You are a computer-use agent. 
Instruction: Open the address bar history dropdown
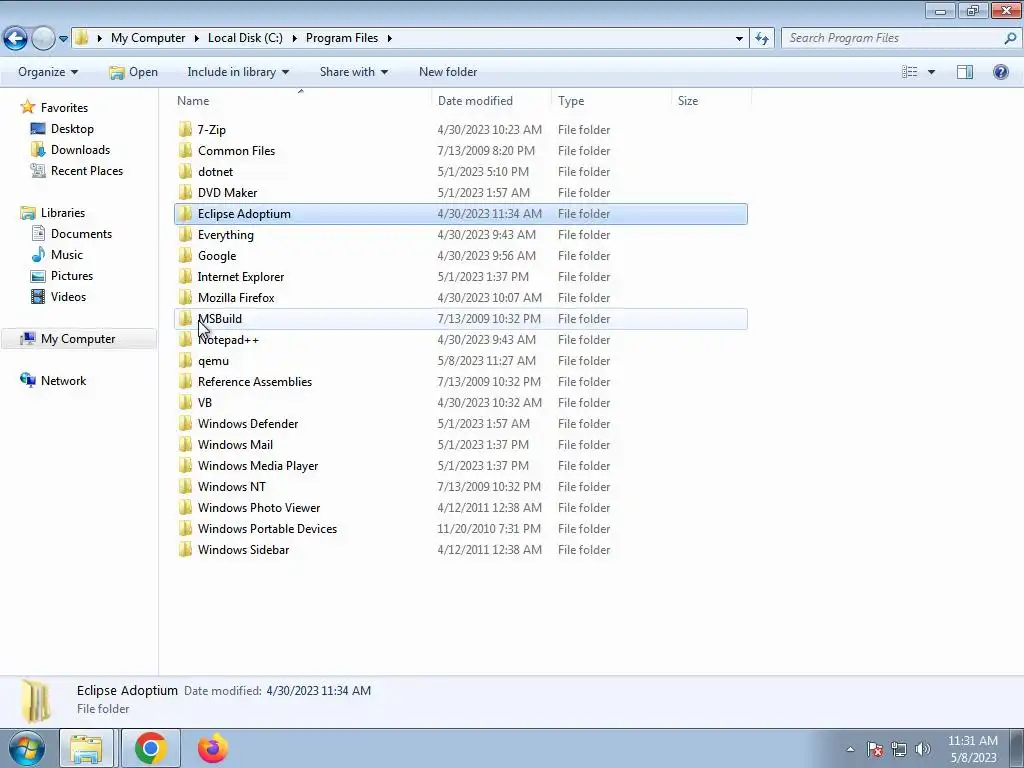pos(739,39)
